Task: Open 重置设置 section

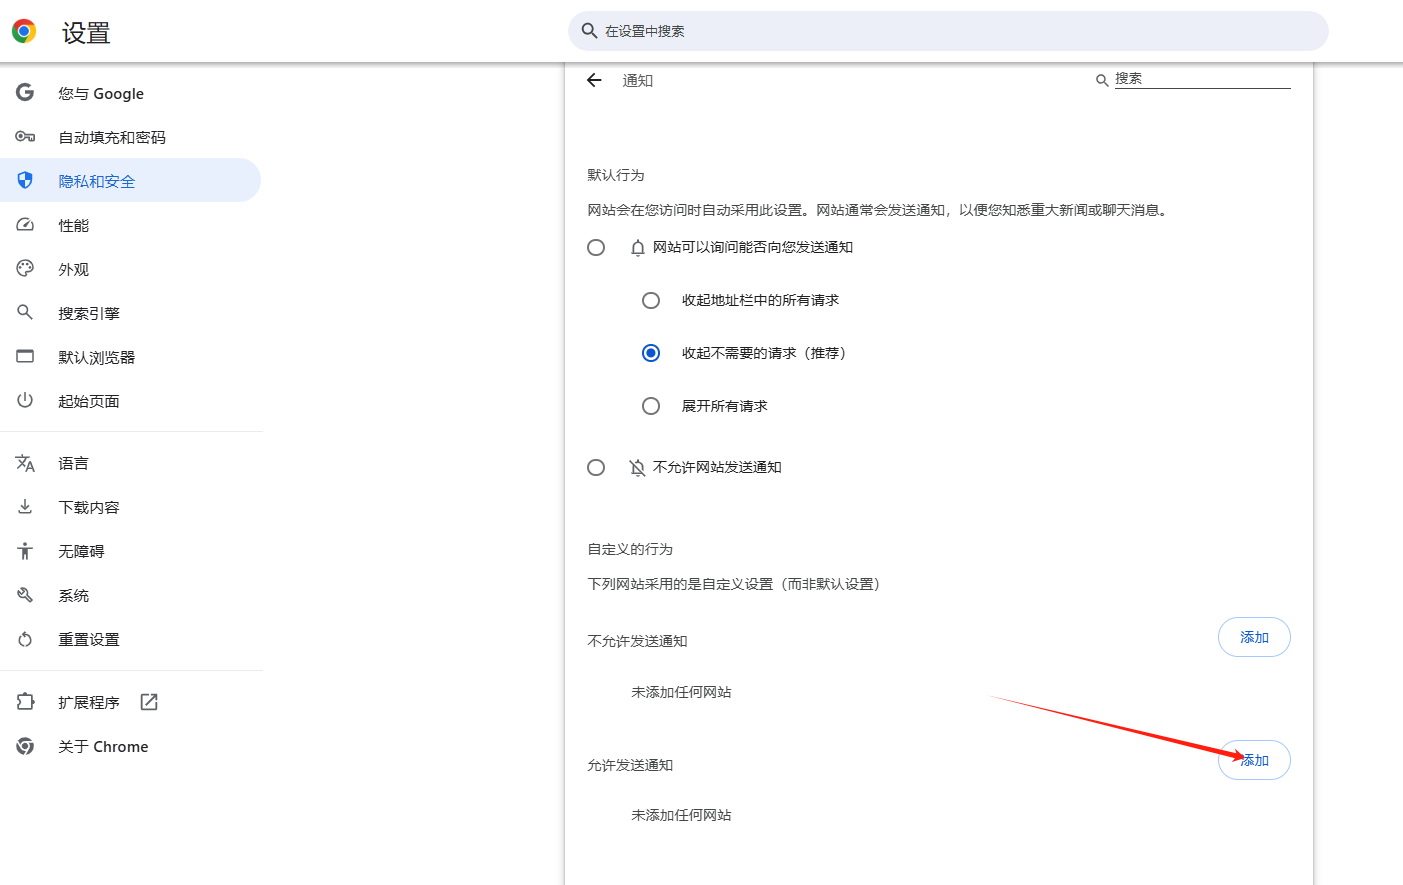Action: 130,639
